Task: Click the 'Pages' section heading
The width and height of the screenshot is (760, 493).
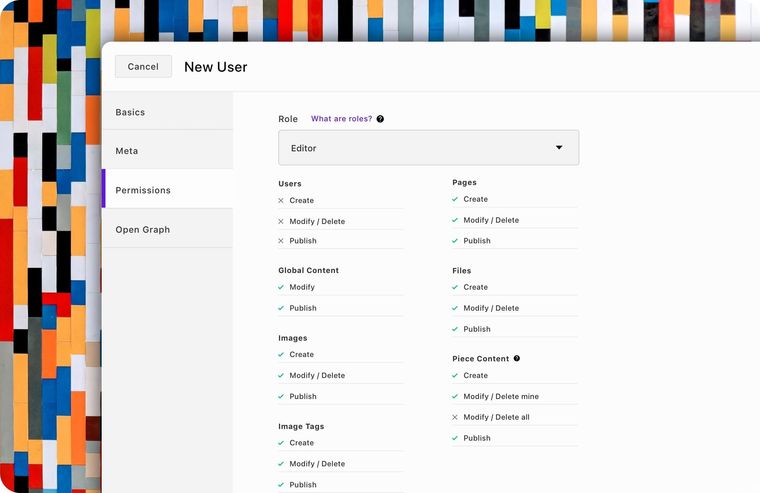Action: [x=464, y=182]
